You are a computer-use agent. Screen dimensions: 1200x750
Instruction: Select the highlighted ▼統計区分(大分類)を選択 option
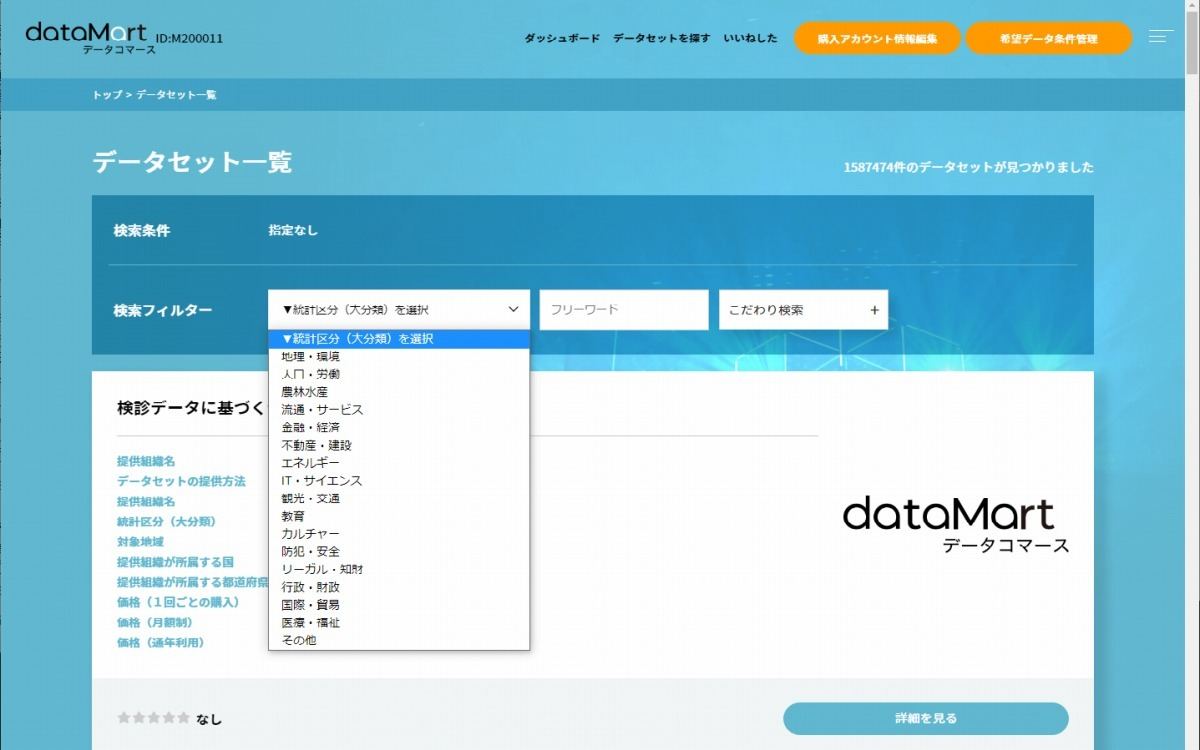[x=399, y=339]
